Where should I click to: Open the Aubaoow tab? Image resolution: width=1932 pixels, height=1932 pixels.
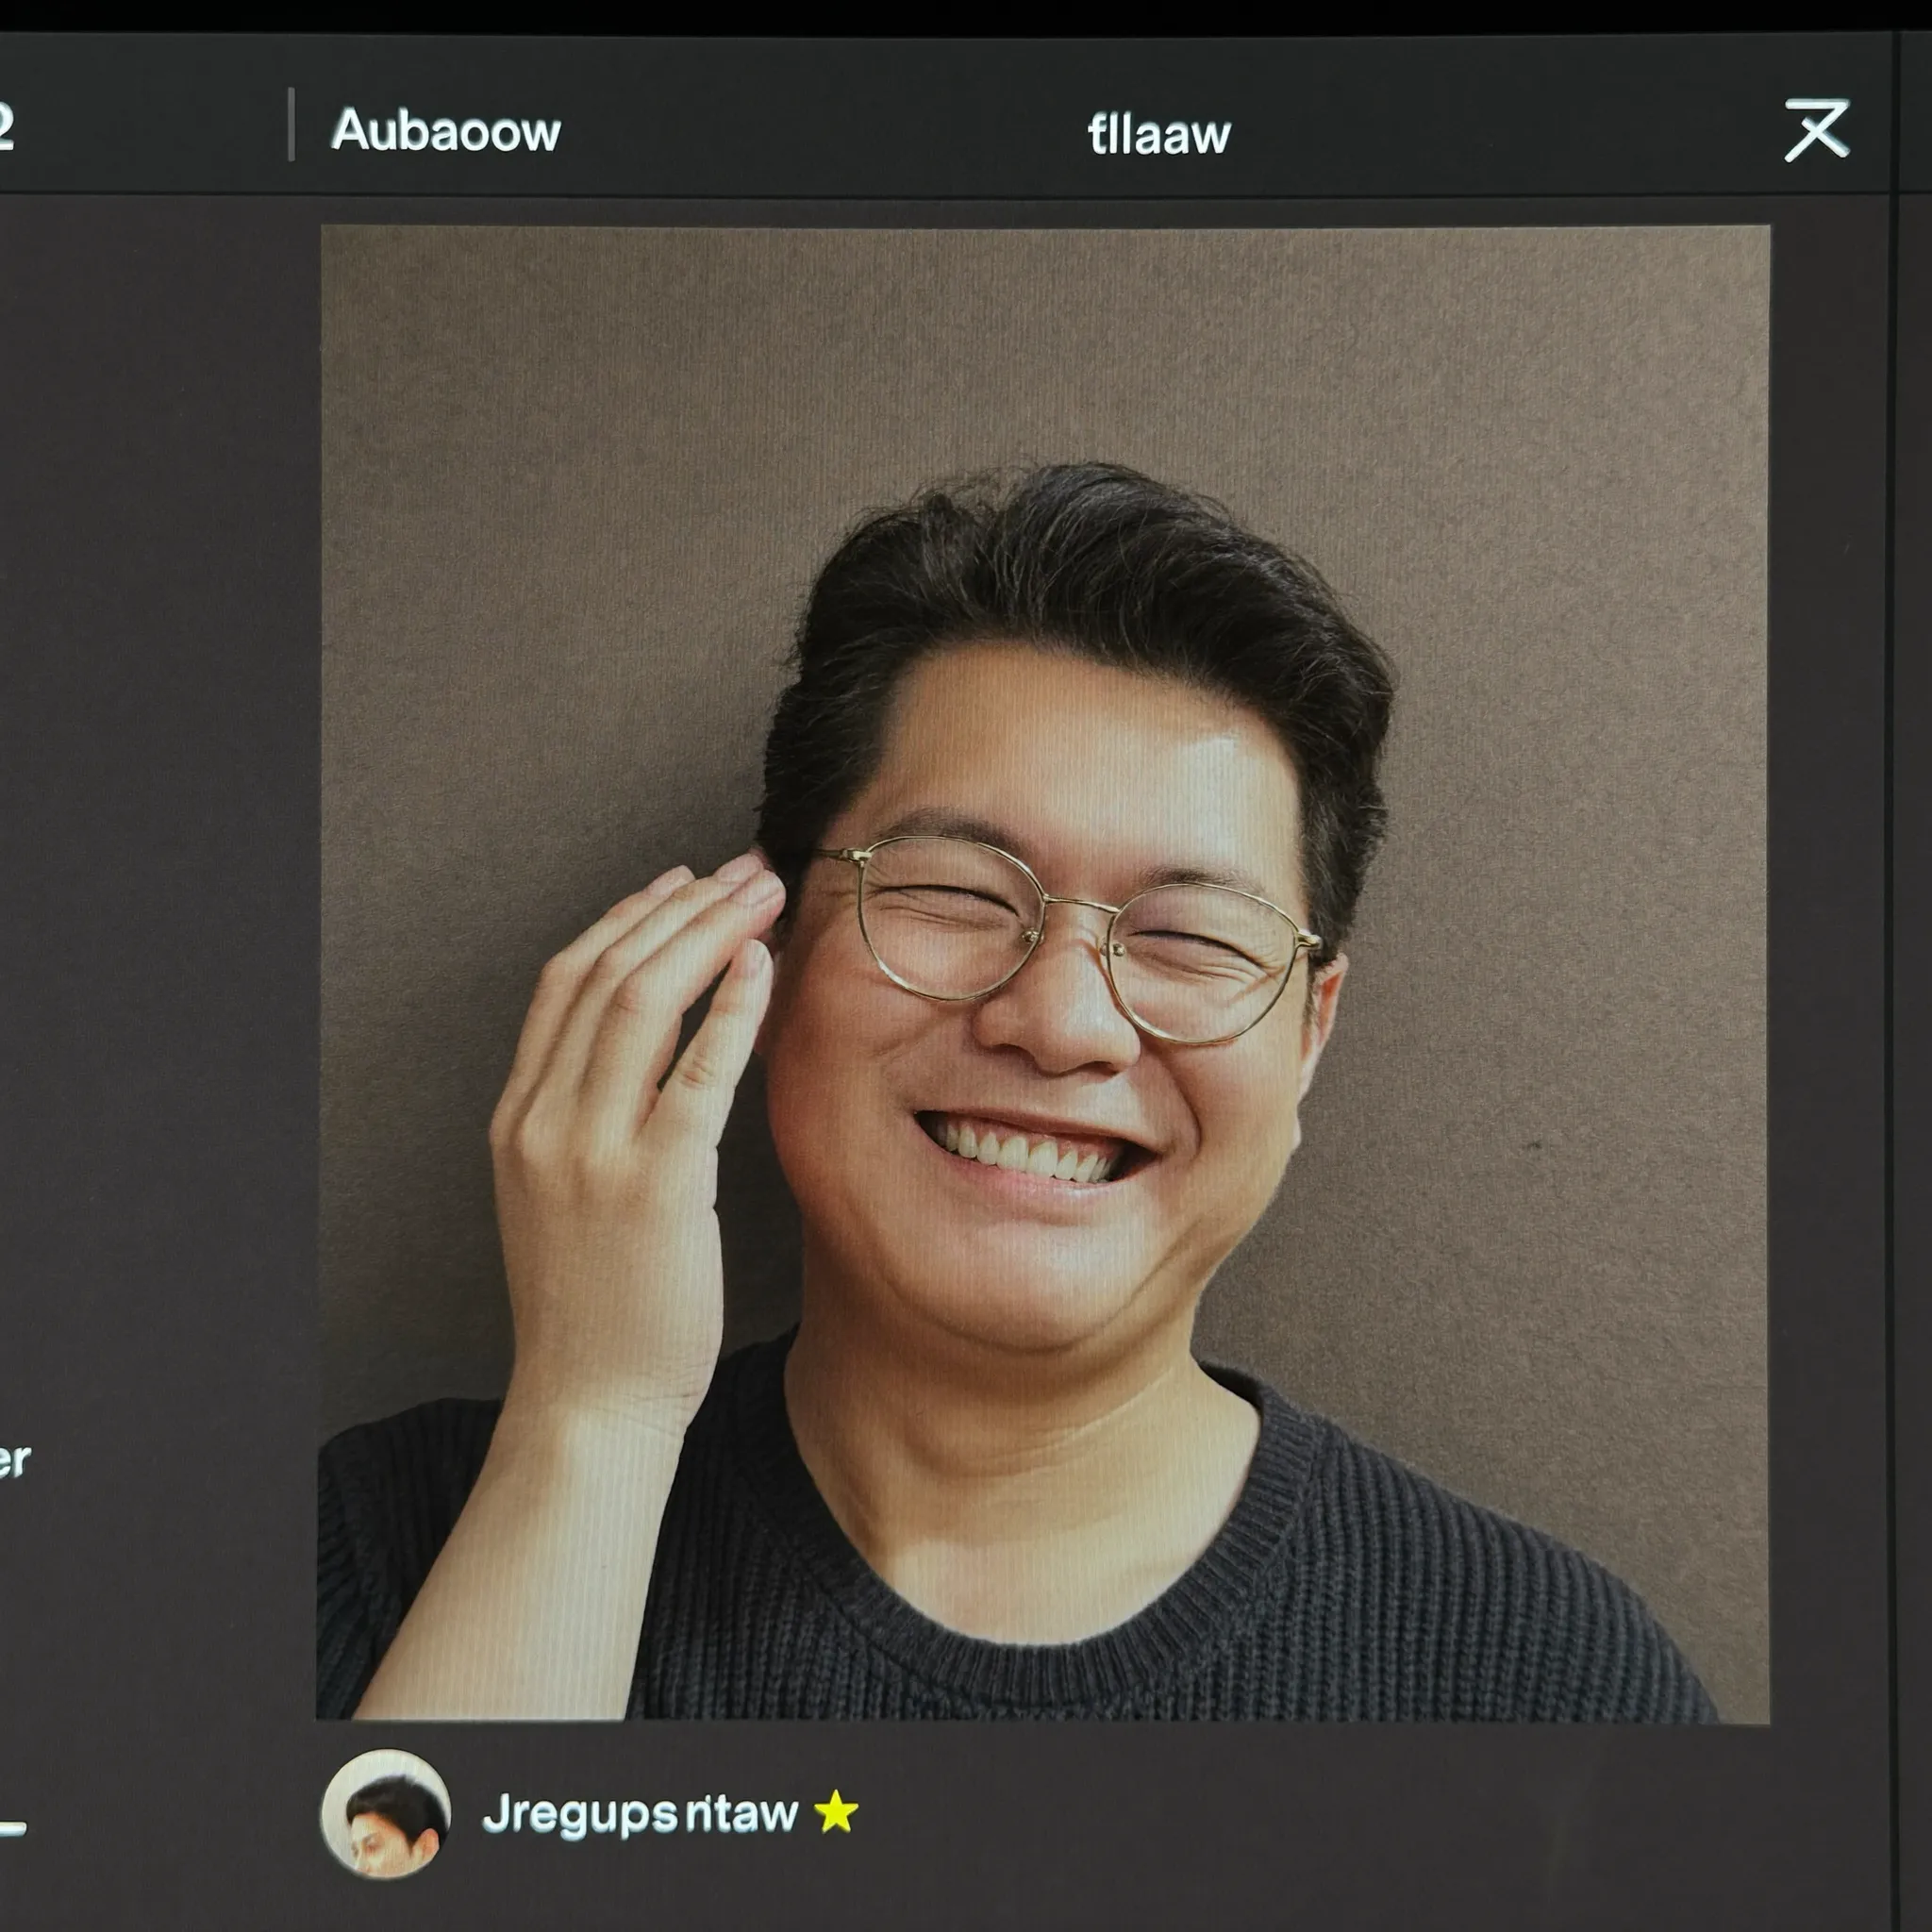point(446,131)
